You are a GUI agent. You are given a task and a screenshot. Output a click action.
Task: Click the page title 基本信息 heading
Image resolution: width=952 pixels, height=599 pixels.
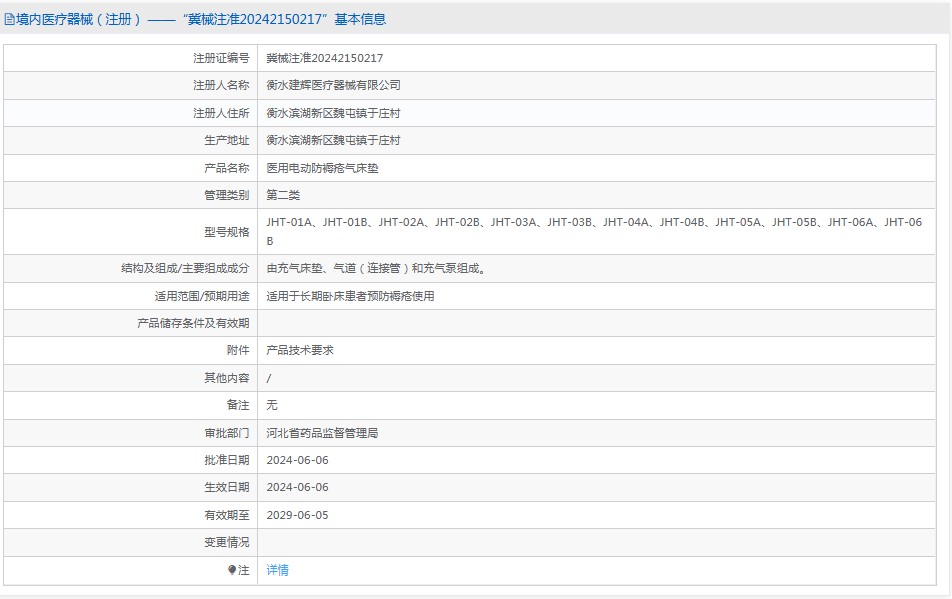[357, 18]
